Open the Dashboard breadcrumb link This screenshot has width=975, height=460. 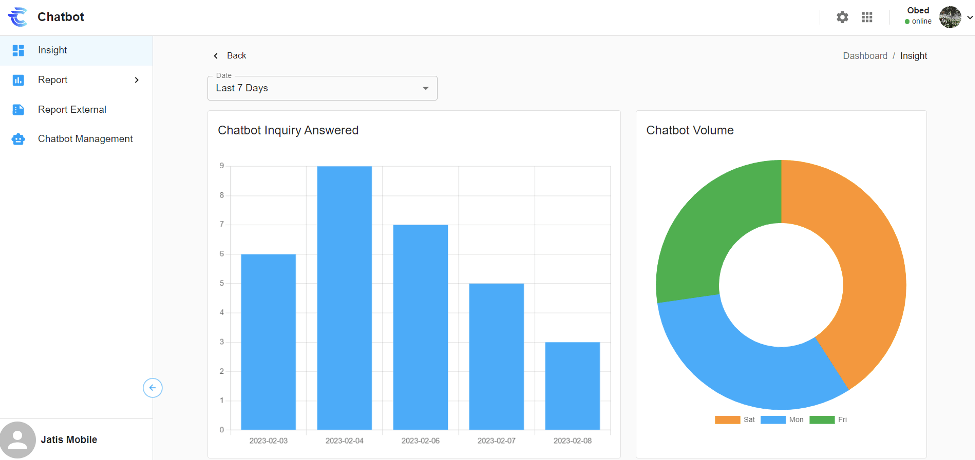[x=864, y=56]
